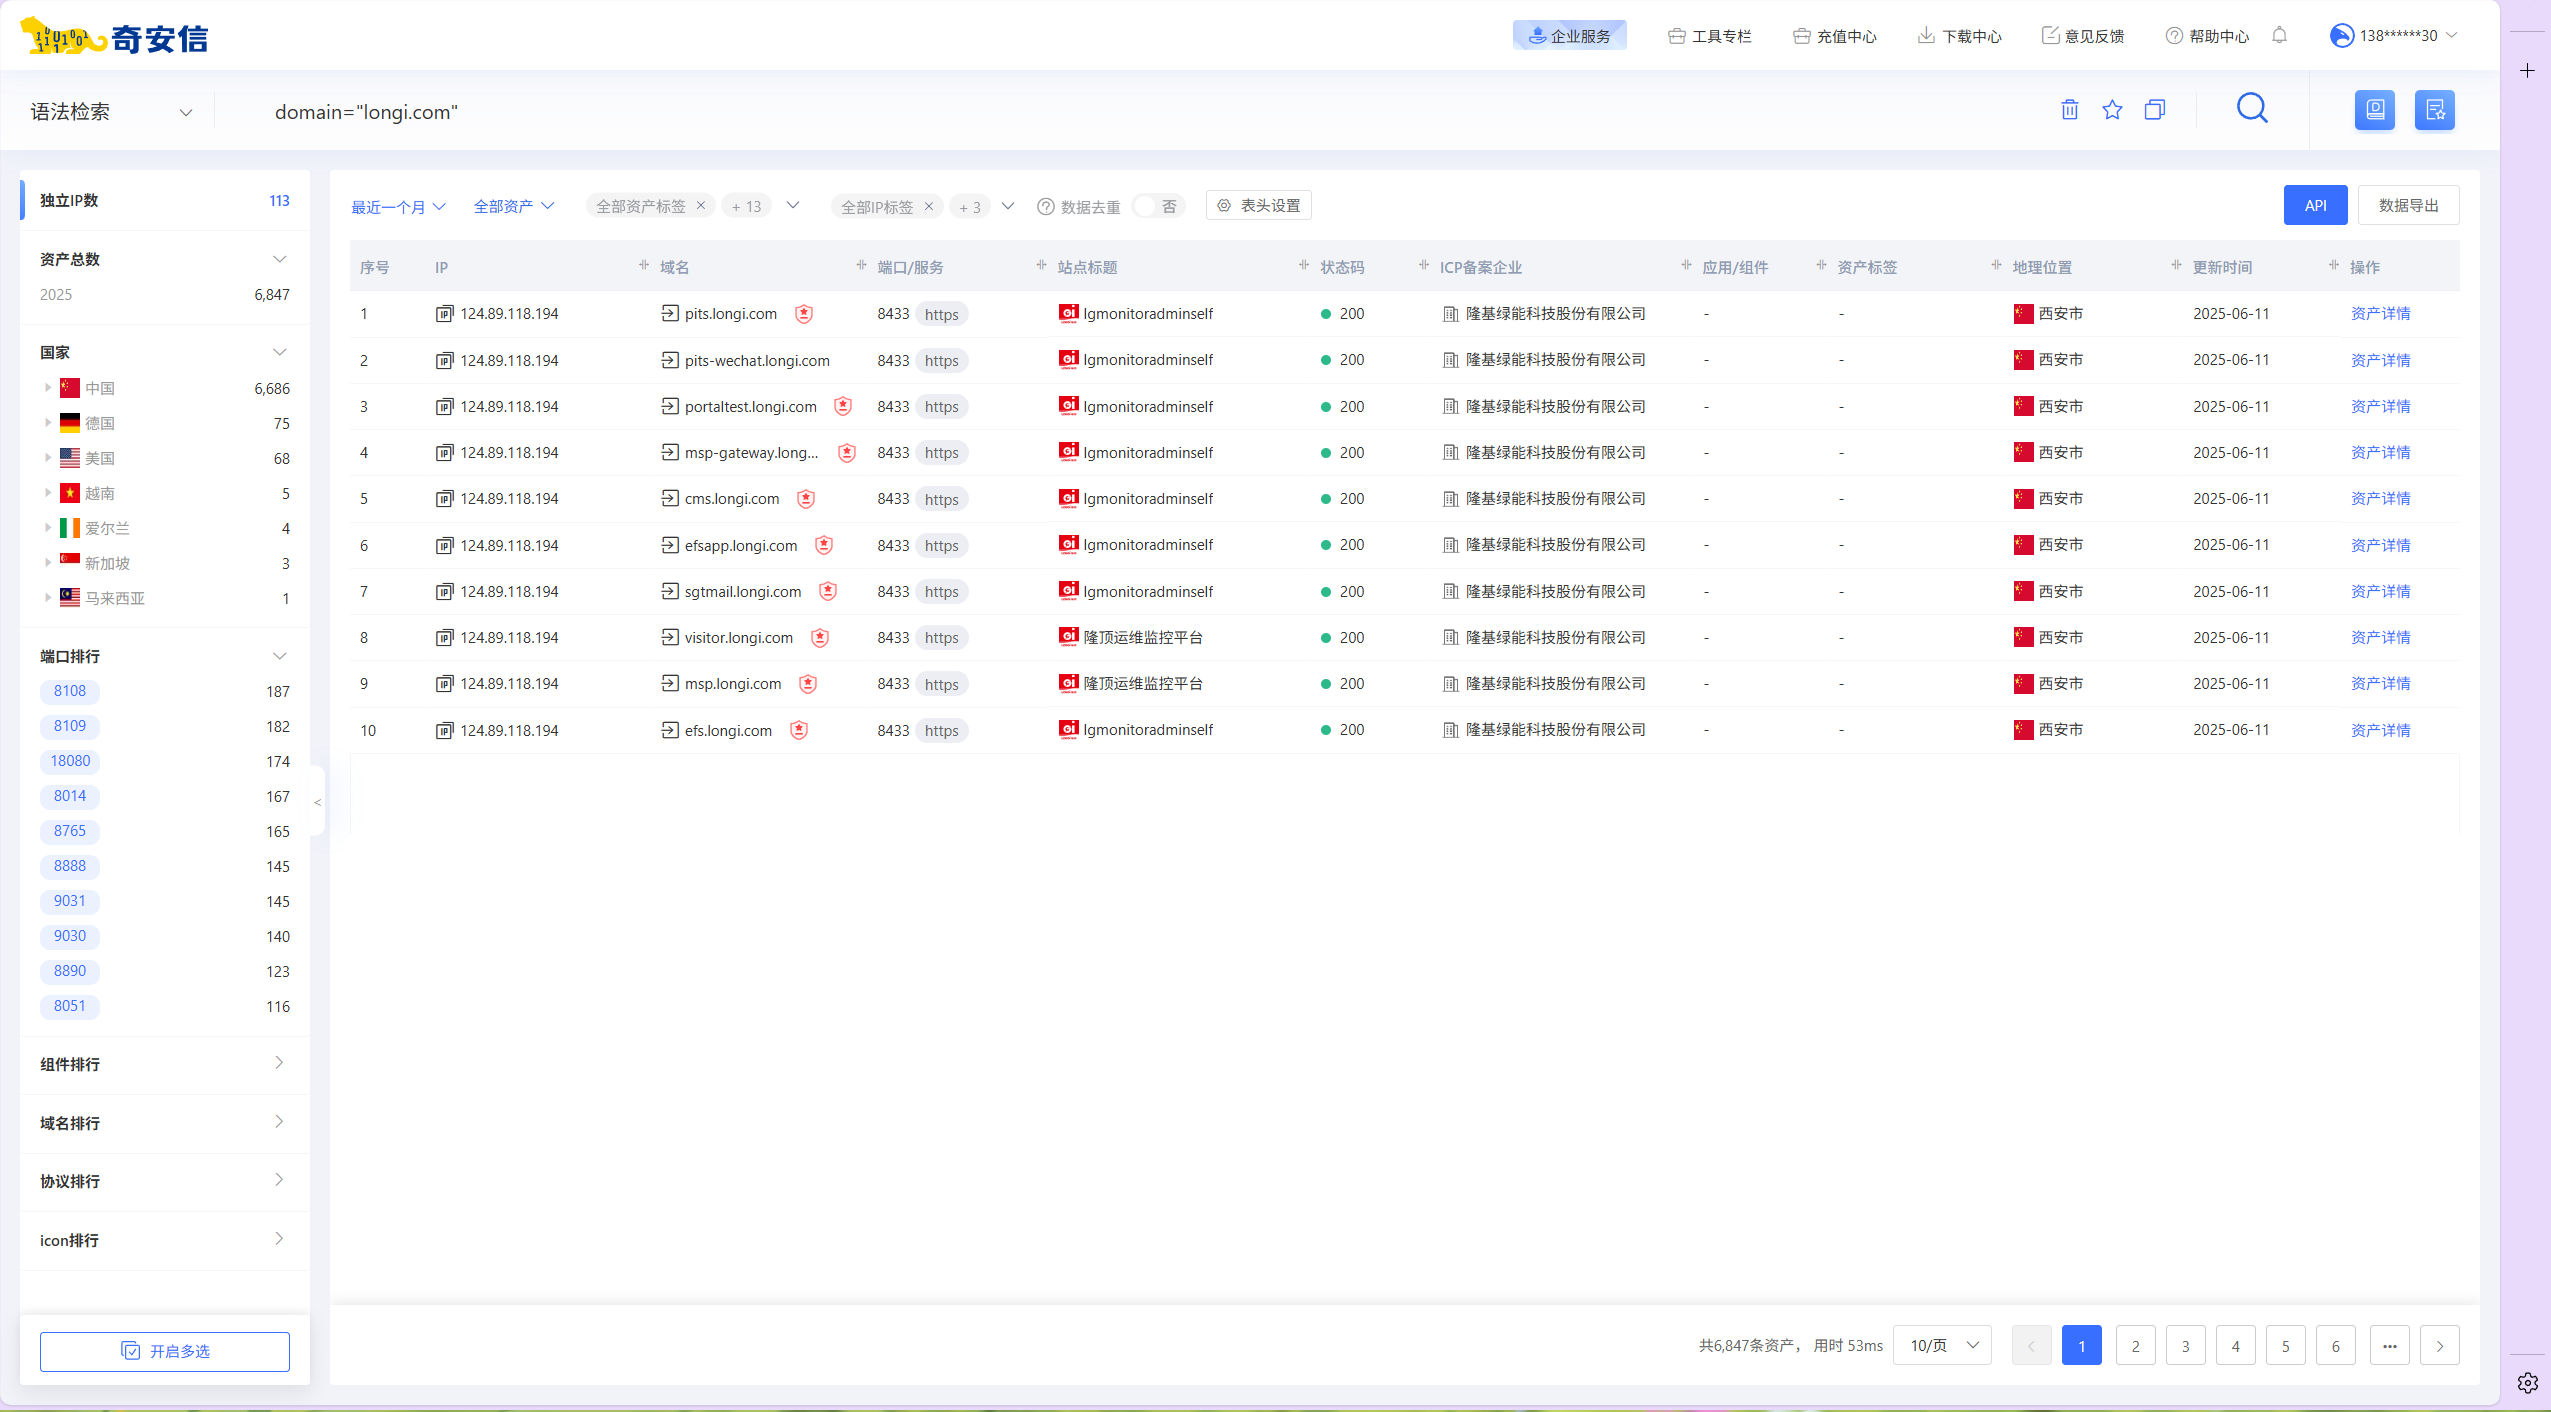Image resolution: width=2551 pixels, height=1412 pixels.
Task: Click the IP copy icon in row 1
Action: [444, 314]
